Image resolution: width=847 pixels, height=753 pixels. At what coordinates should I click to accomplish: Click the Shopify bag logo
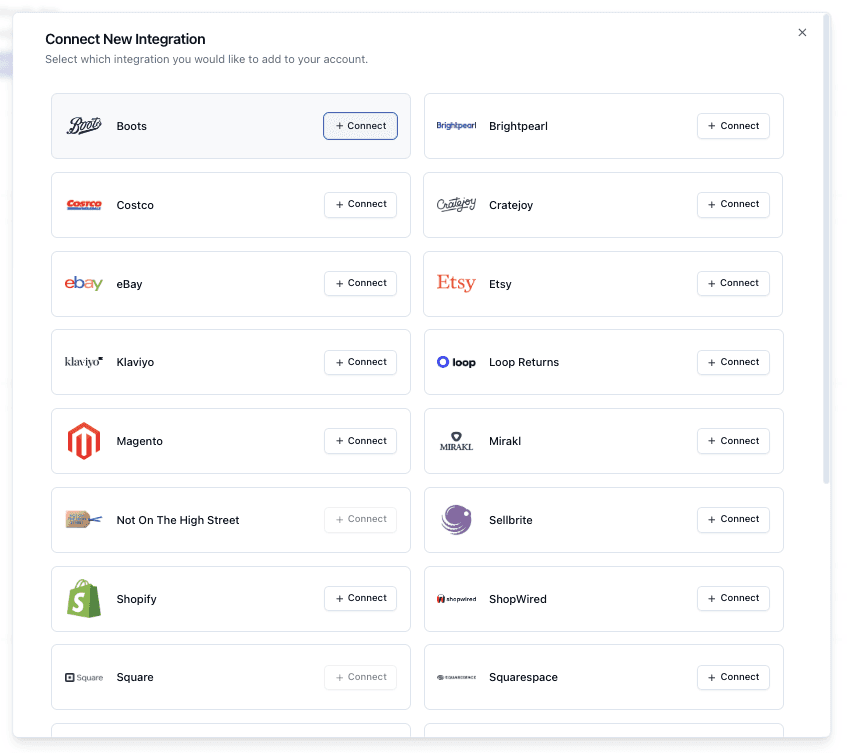pos(84,599)
